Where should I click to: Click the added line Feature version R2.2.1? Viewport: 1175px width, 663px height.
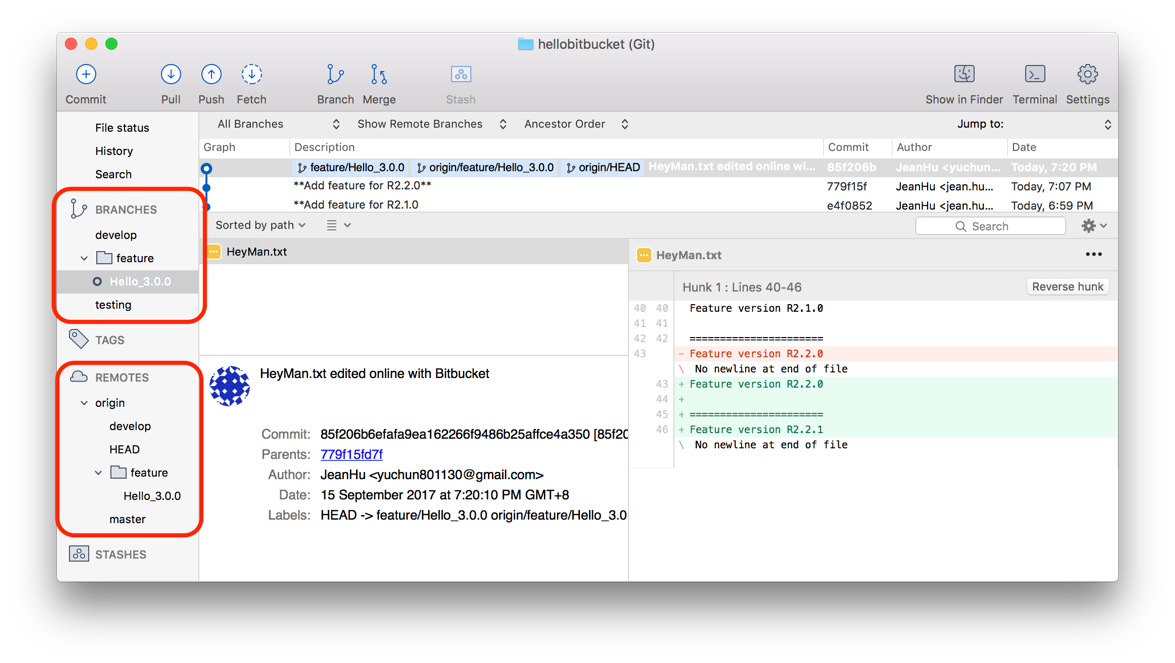click(756, 429)
